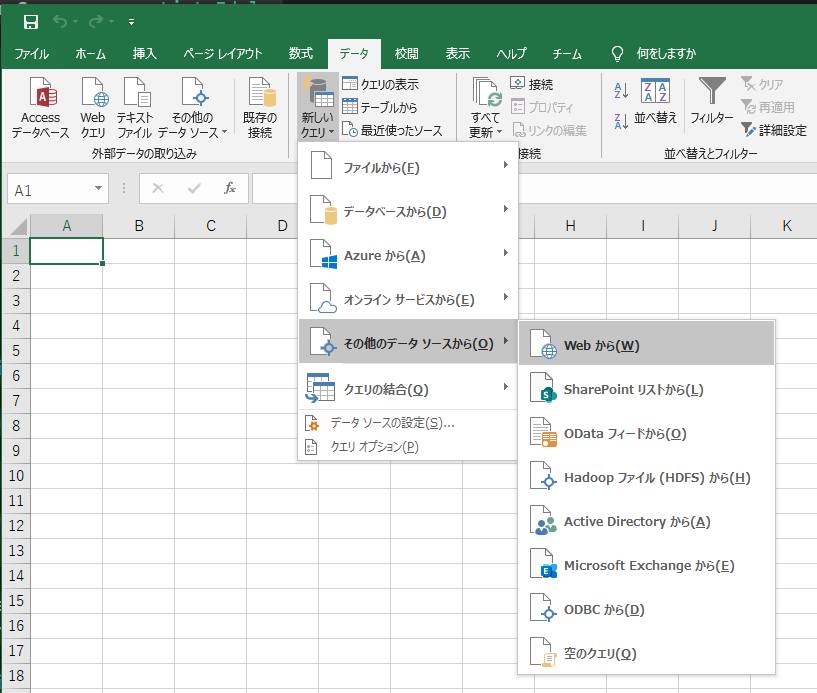Click クエリの表示 in ribbon
The width and height of the screenshot is (817, 693).
pos(380,84)
